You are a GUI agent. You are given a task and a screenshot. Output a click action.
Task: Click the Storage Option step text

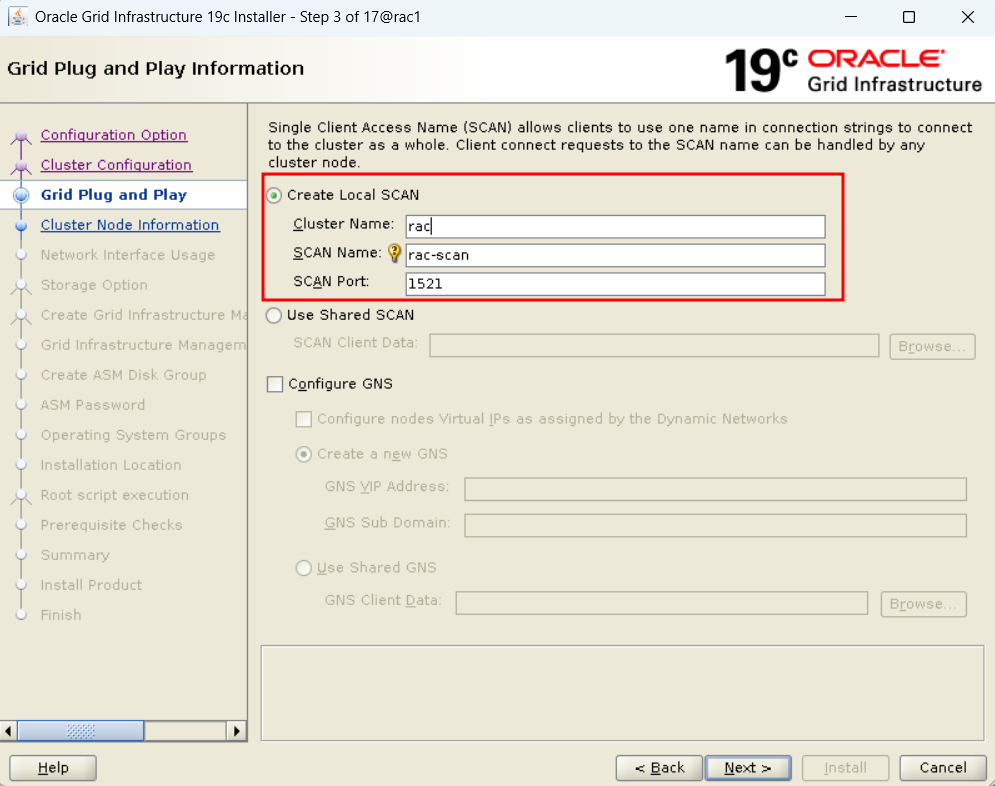click(x=94, y=285)
